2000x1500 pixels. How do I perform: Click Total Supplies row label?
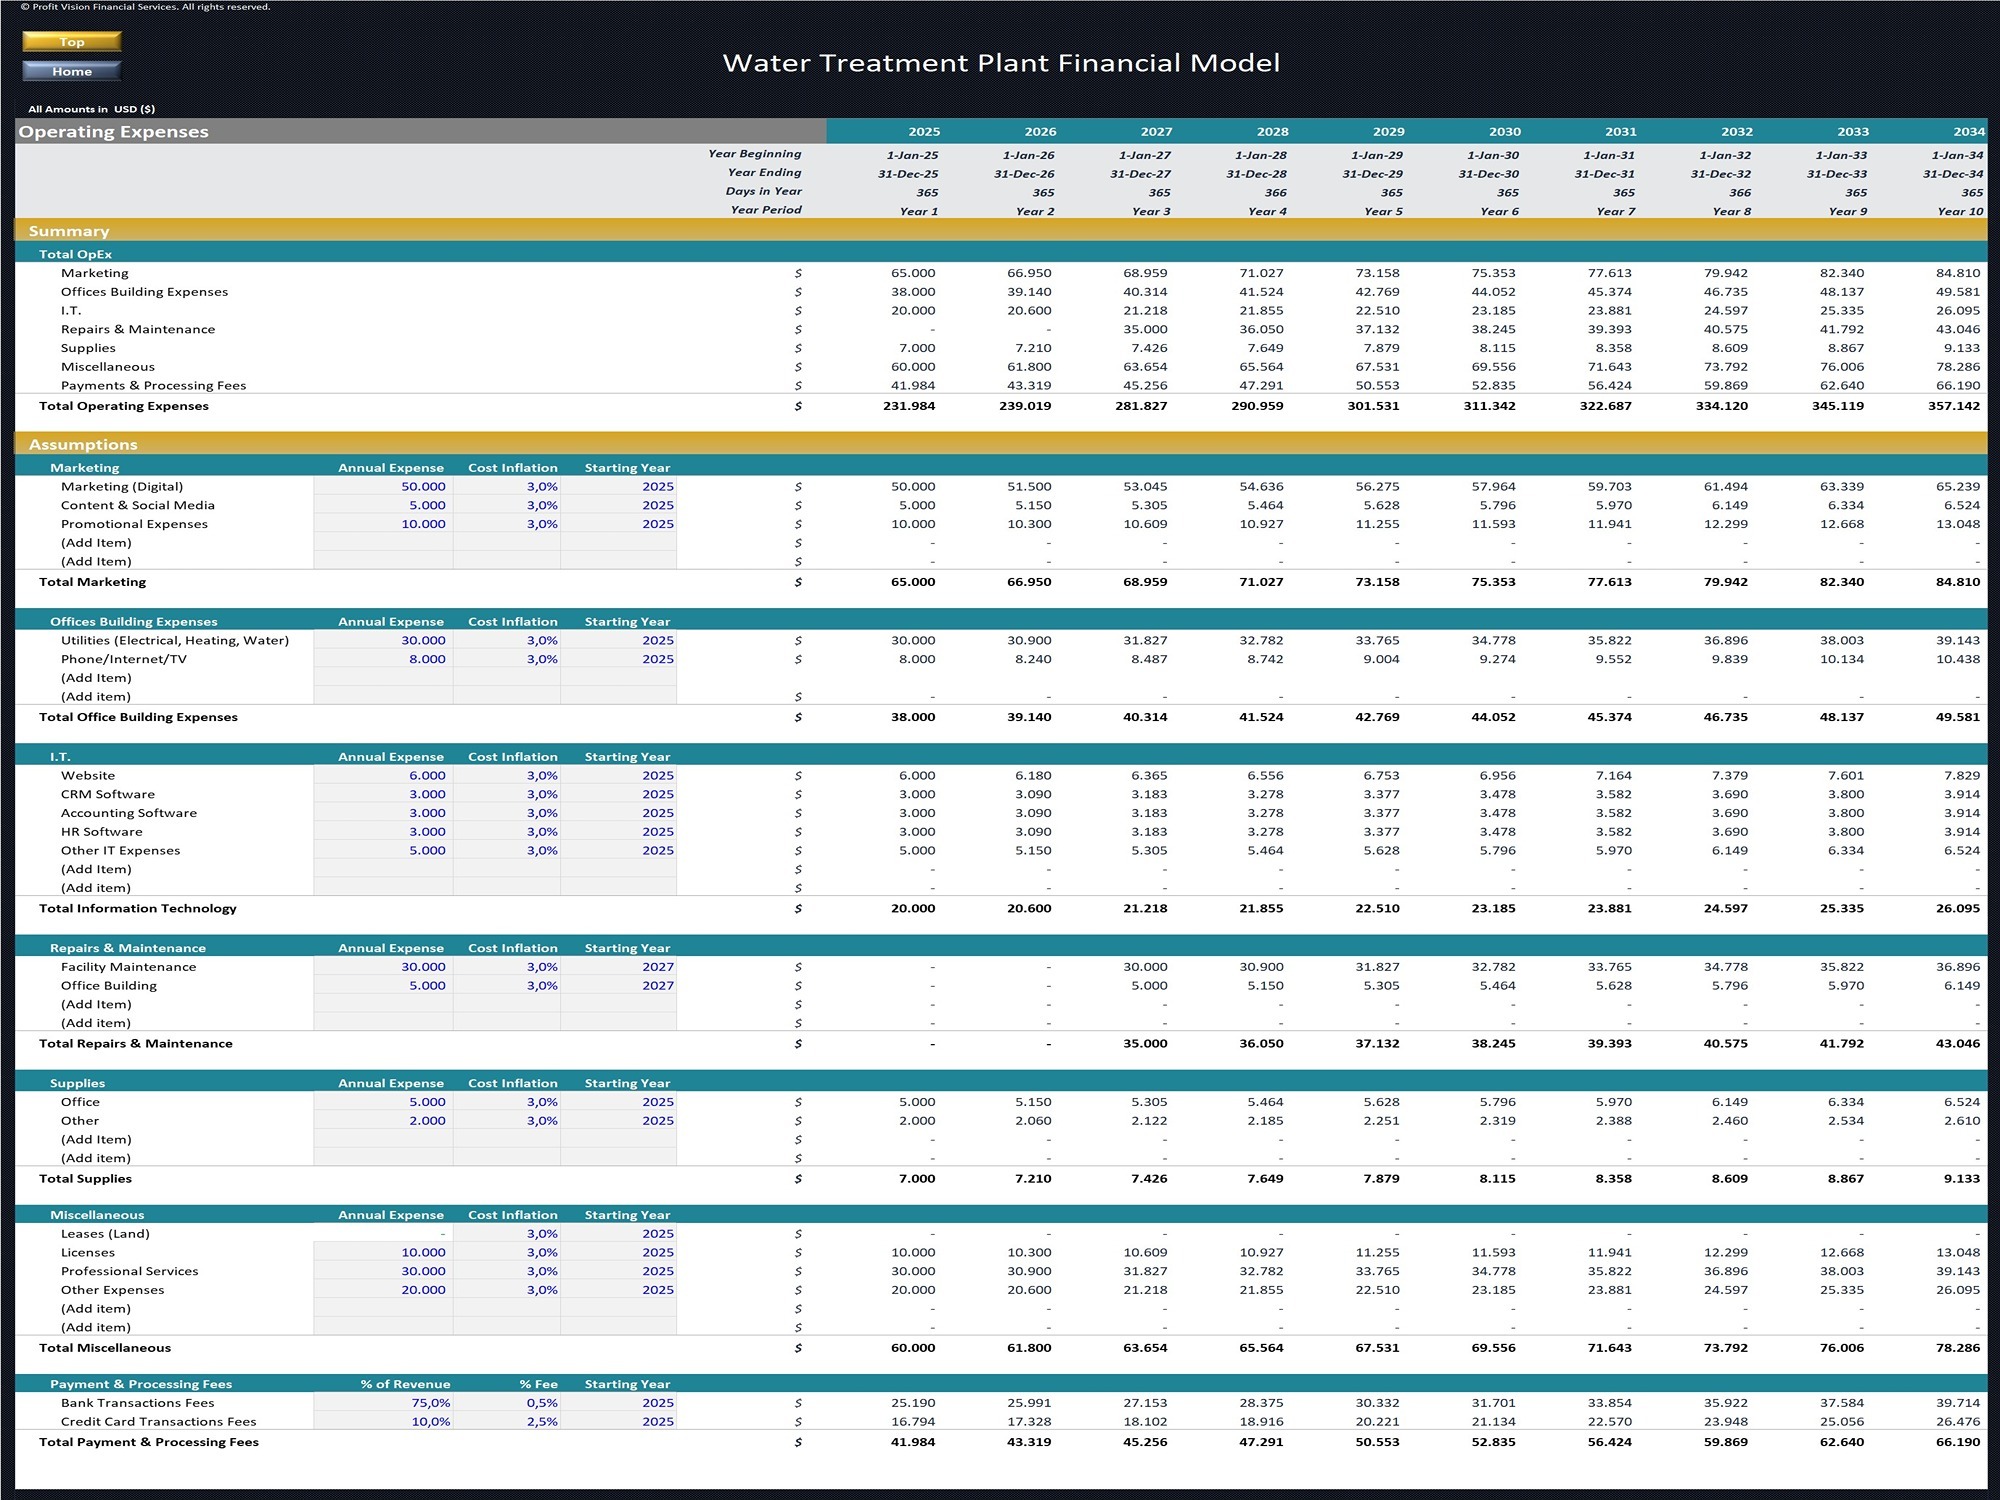click(x=85, y=1179)
